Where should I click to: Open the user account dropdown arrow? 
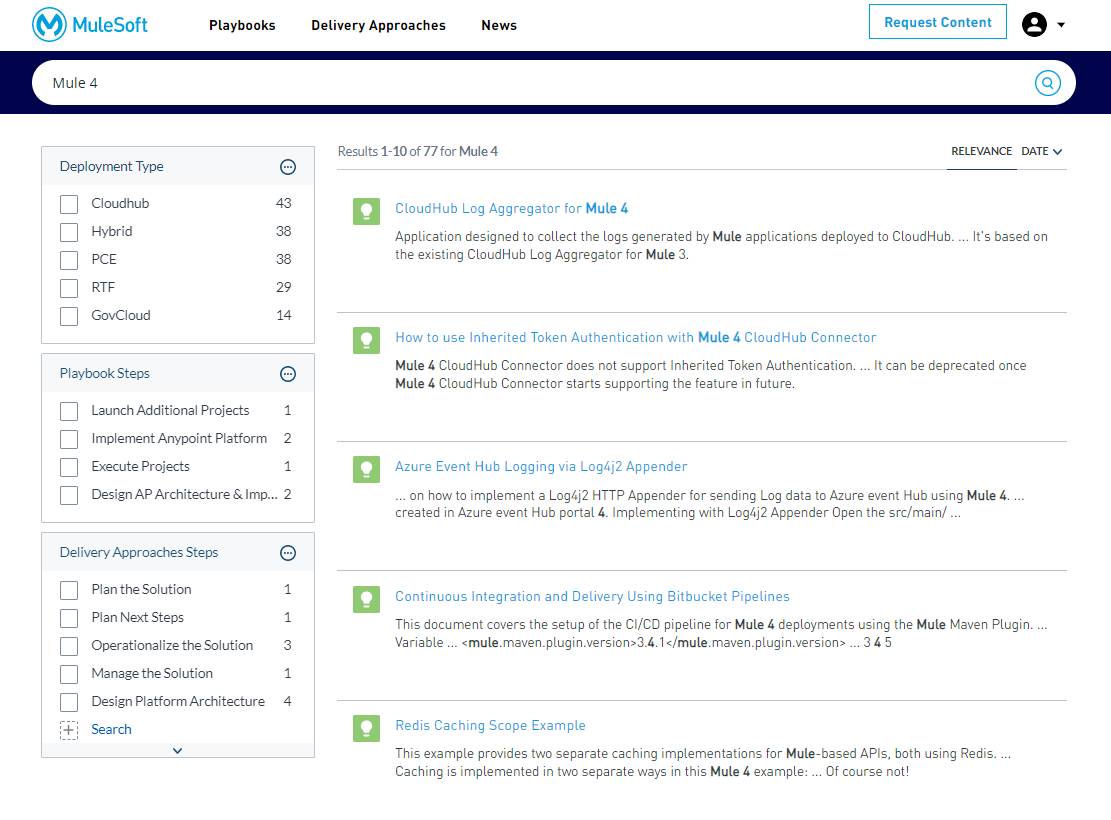1061,25
